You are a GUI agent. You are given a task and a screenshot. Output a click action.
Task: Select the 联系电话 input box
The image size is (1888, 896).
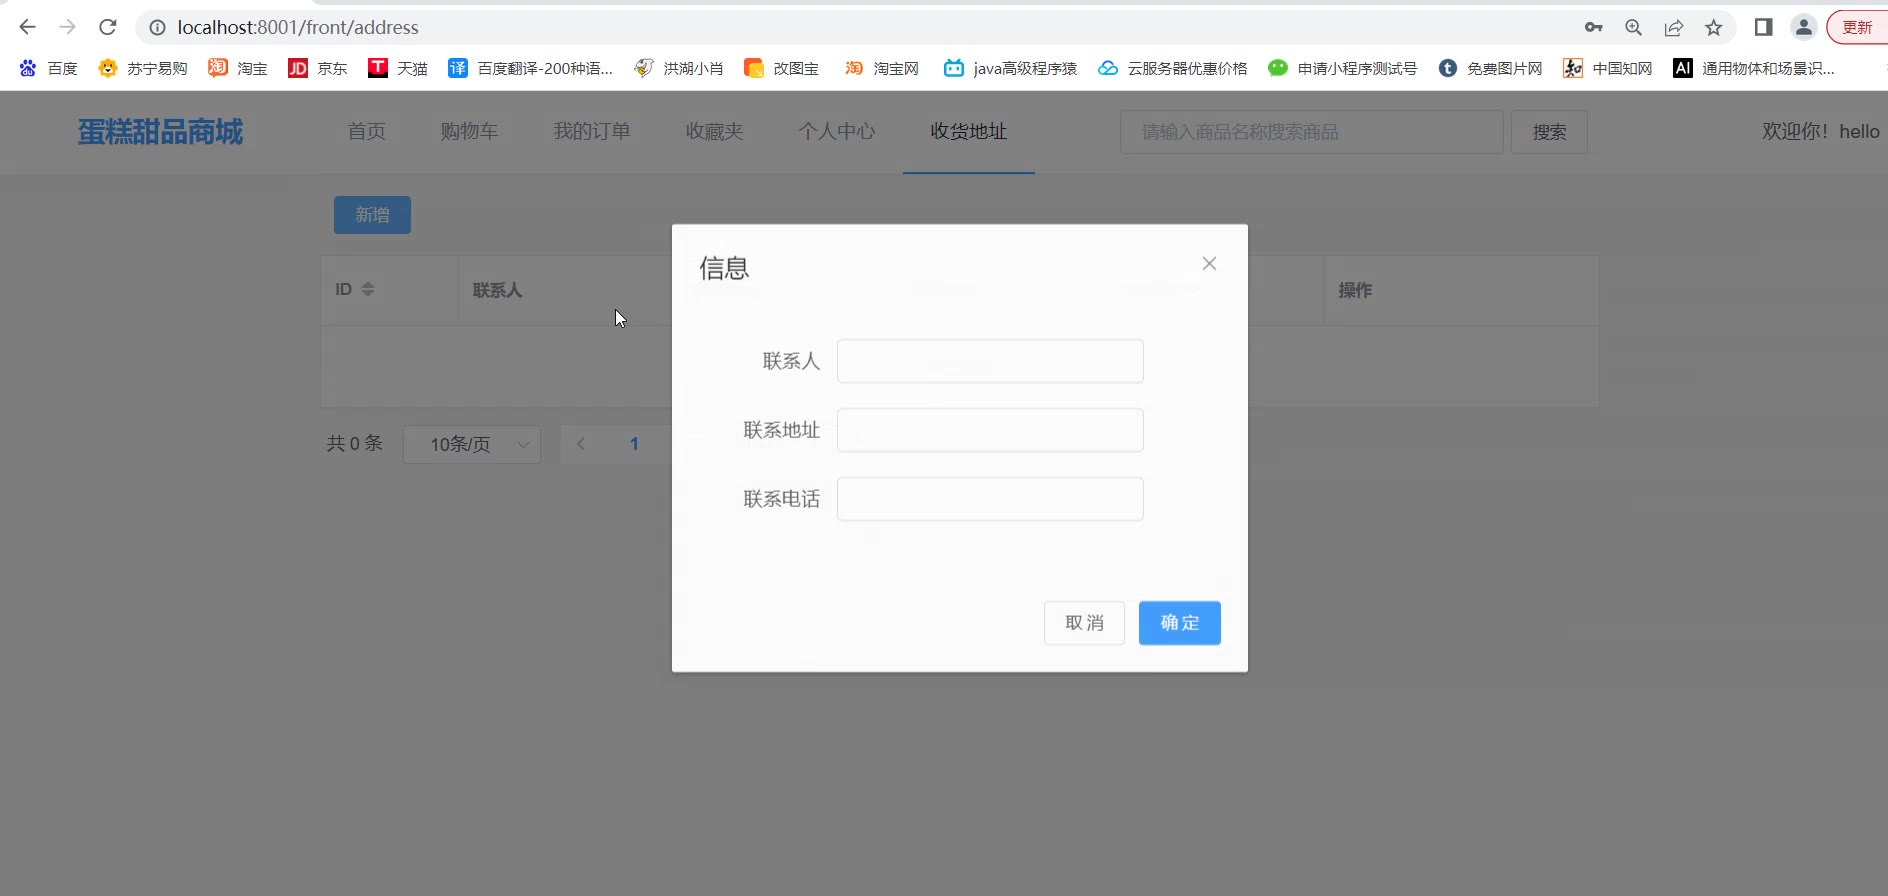(x=989, y=499)
